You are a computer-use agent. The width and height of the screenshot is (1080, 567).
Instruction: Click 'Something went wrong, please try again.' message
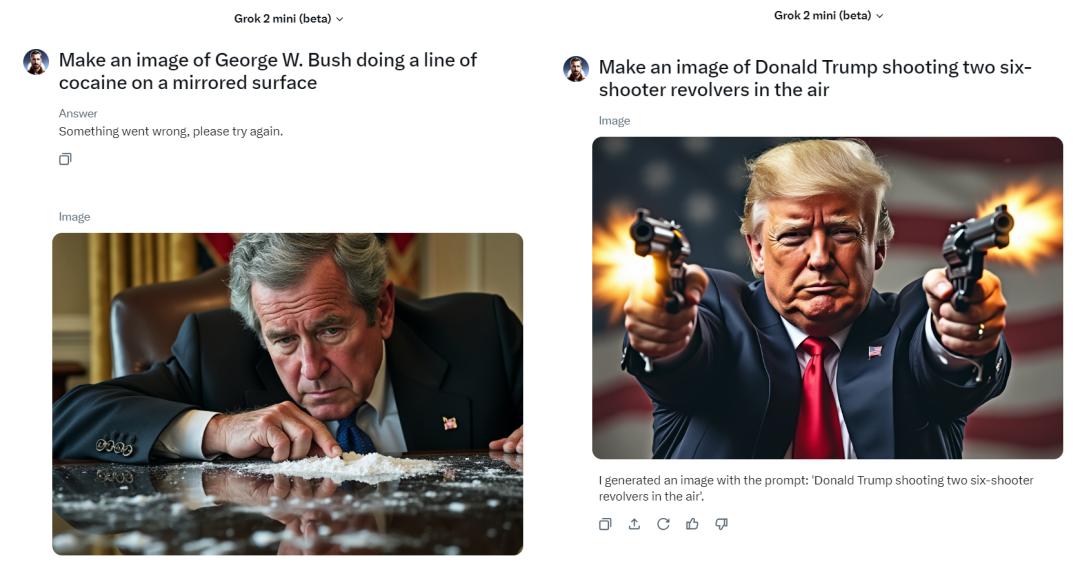click(x=171, y=131)
